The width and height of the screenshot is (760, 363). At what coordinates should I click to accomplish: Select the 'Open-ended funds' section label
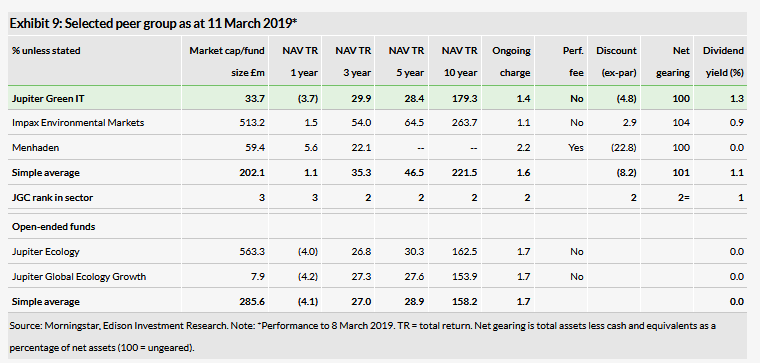pyautogui.click(x=53, y=227)
